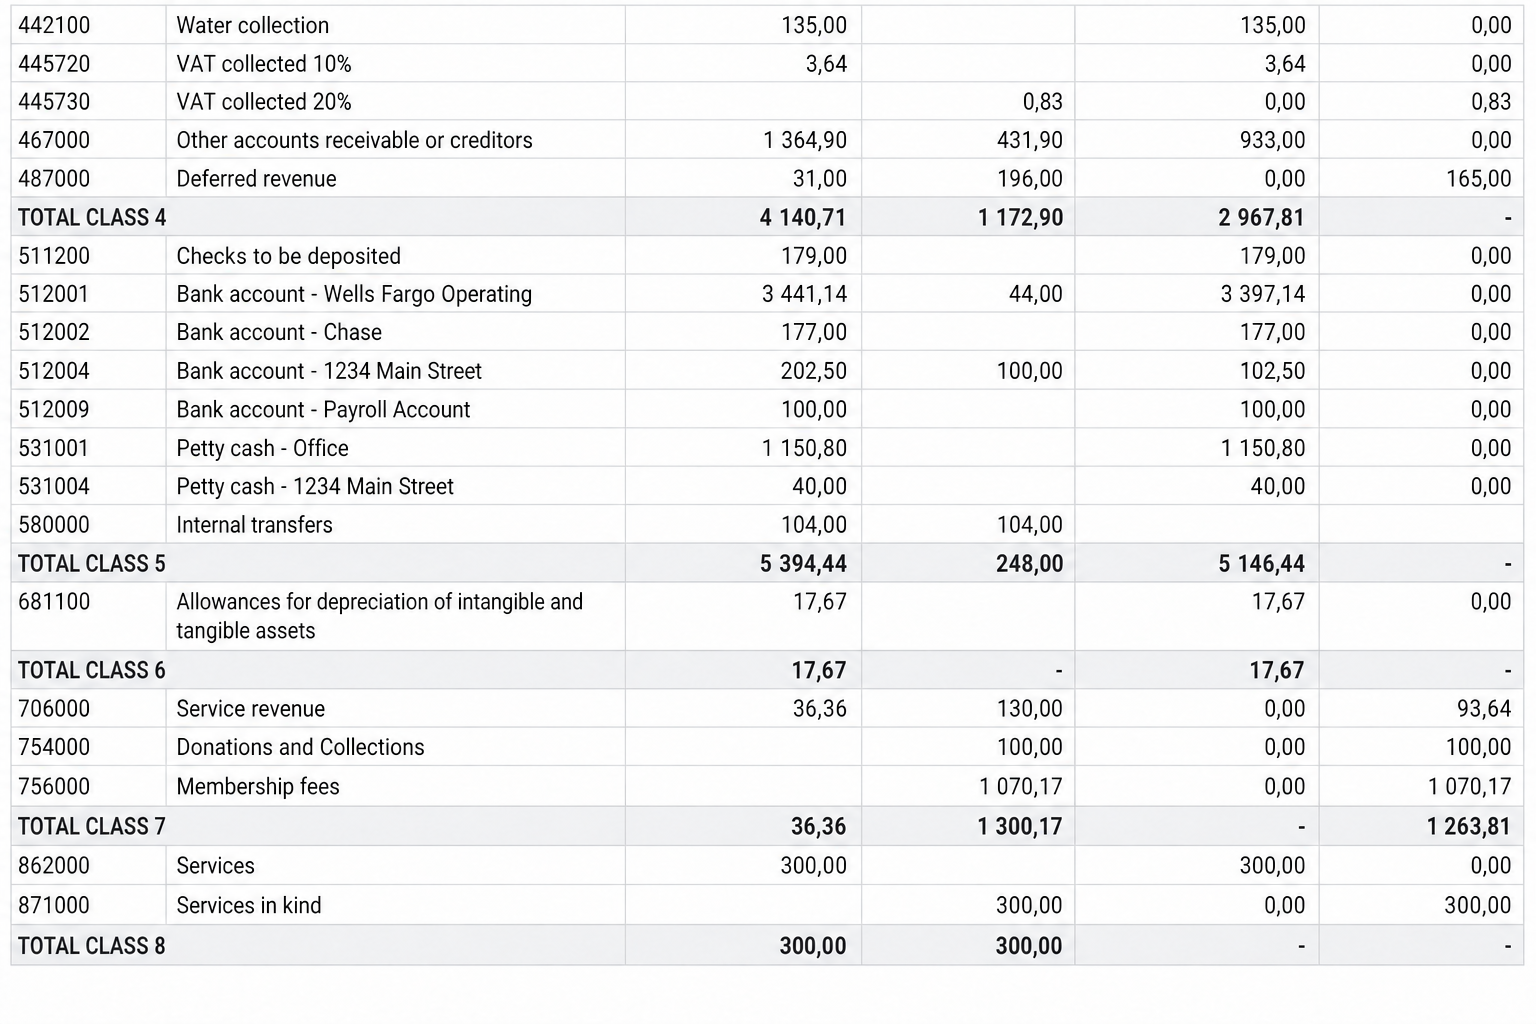
Task: Select Bank account - Payroll Account row
Action: [x=767, y=409]
